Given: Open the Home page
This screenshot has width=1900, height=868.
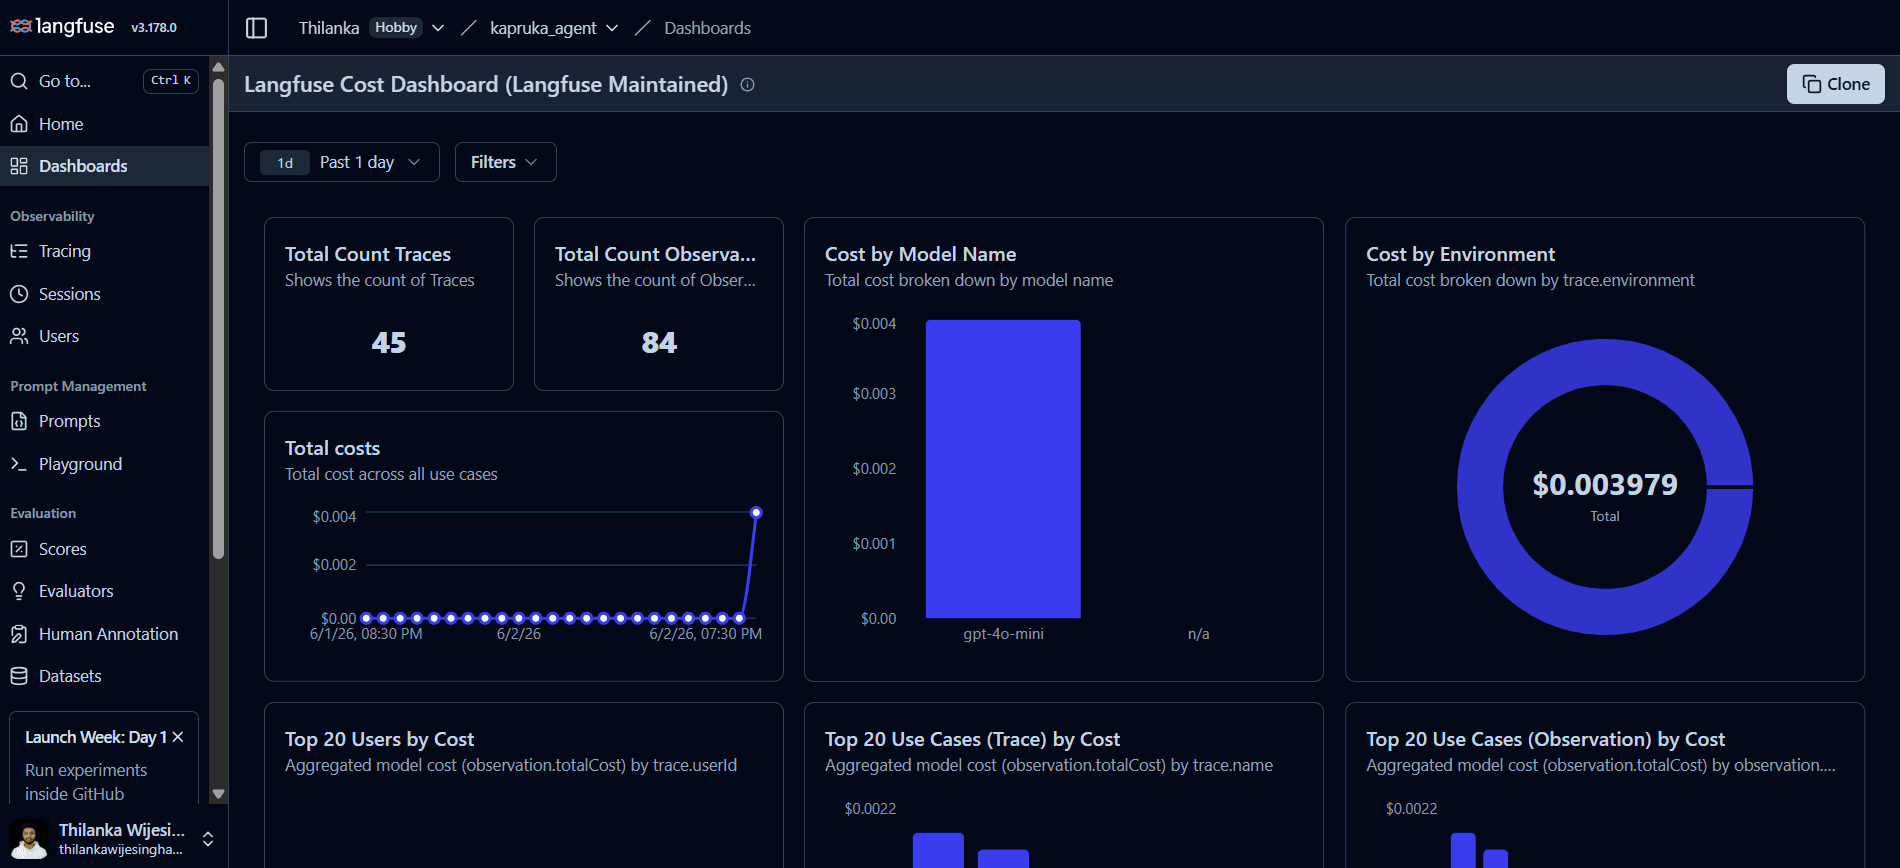Looking at the screenshot, I should [x=105, y=124].
